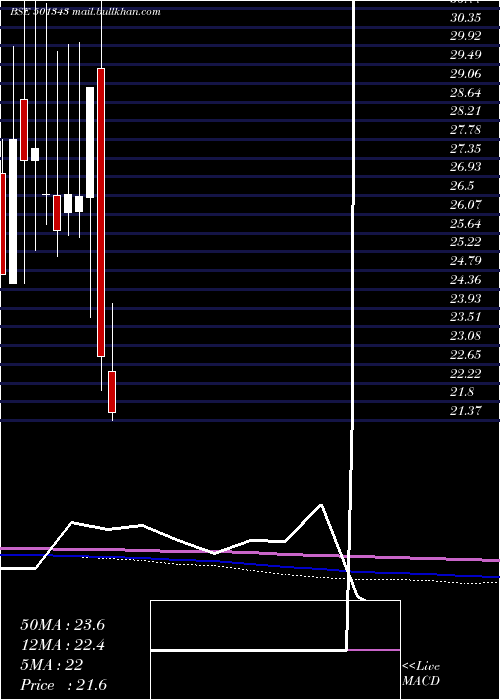Click the 12MA : 22.4 reading
Image resolution: width=500 pixels, height=700 pixels.
click(62, 645)
